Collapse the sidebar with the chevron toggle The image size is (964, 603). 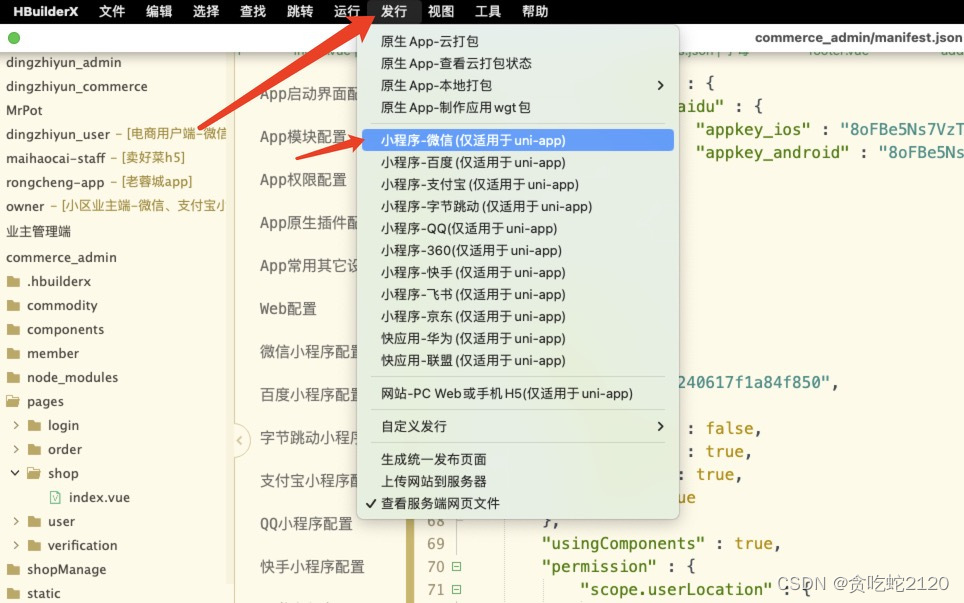pyautogui.click(x=240, y=439)
